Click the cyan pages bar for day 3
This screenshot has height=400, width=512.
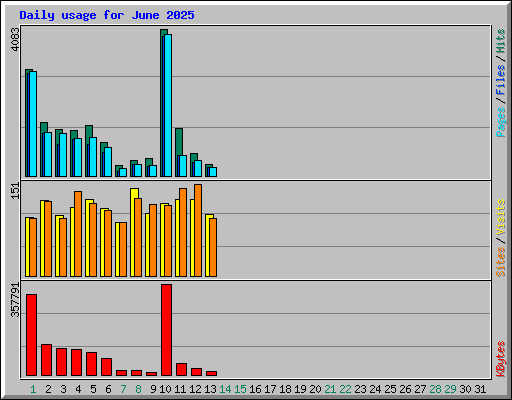pyautogui.click(x=63, y=155)
